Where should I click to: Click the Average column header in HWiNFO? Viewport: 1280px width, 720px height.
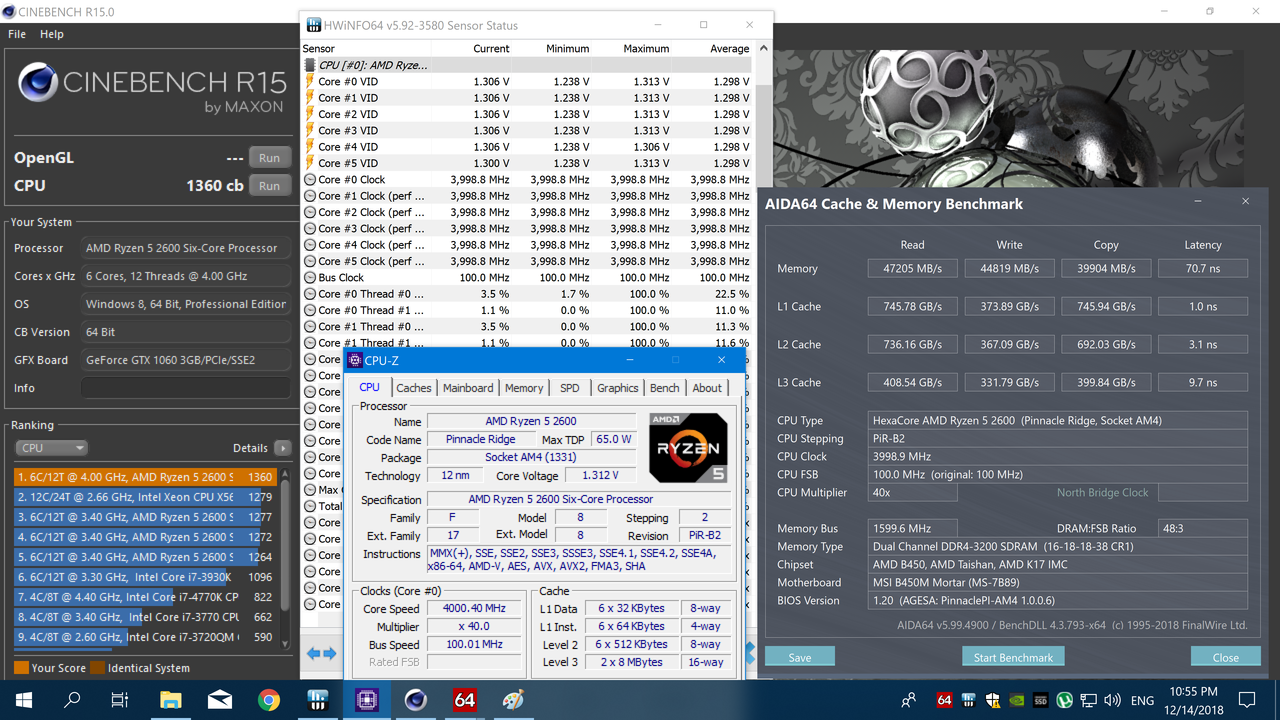729,48
